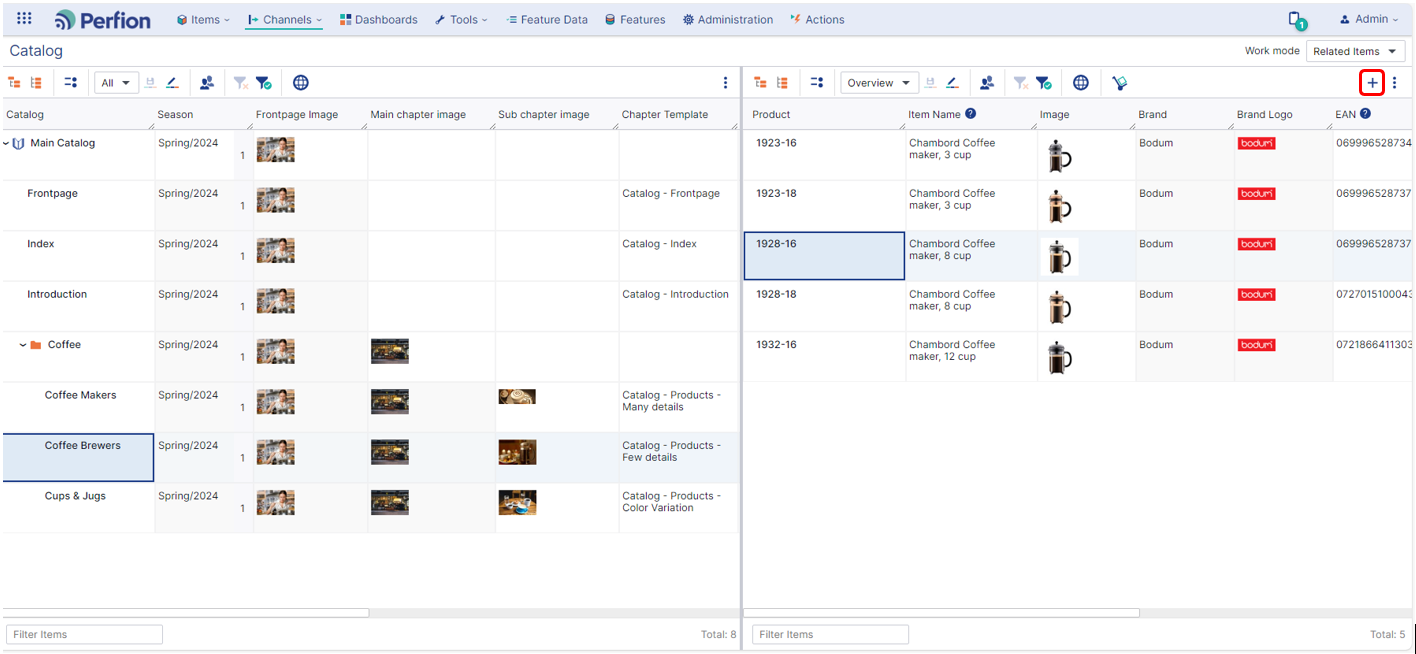The image size is (1416, 654).
Task: Click the Bodum logo for product 1923-16
Action: pos(1257,143)
